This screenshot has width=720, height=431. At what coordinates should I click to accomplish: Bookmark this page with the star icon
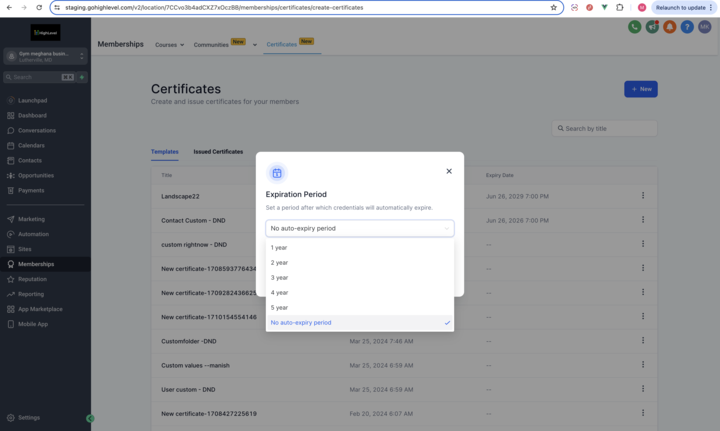pos(554,7)
